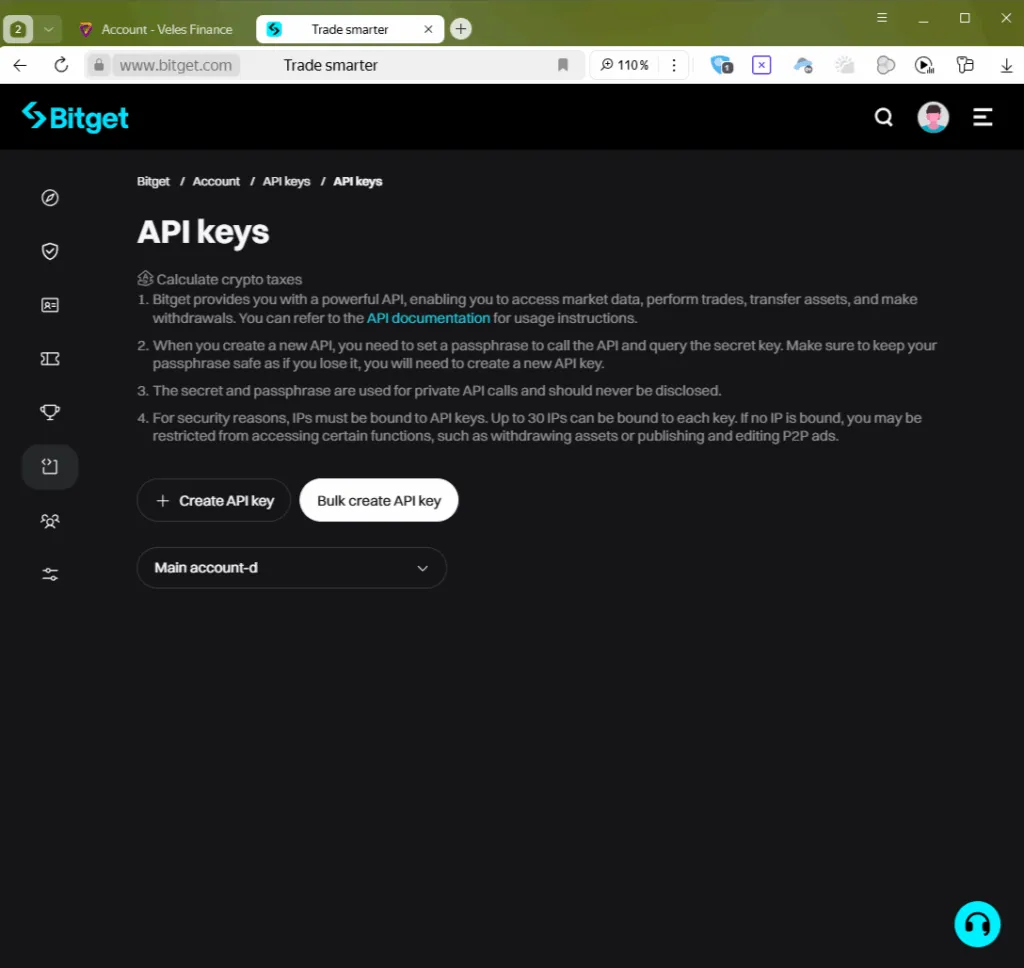The image size is (1024, 968).
Task: Click the search magnifier icon in the header
Action: coord(883,117)
